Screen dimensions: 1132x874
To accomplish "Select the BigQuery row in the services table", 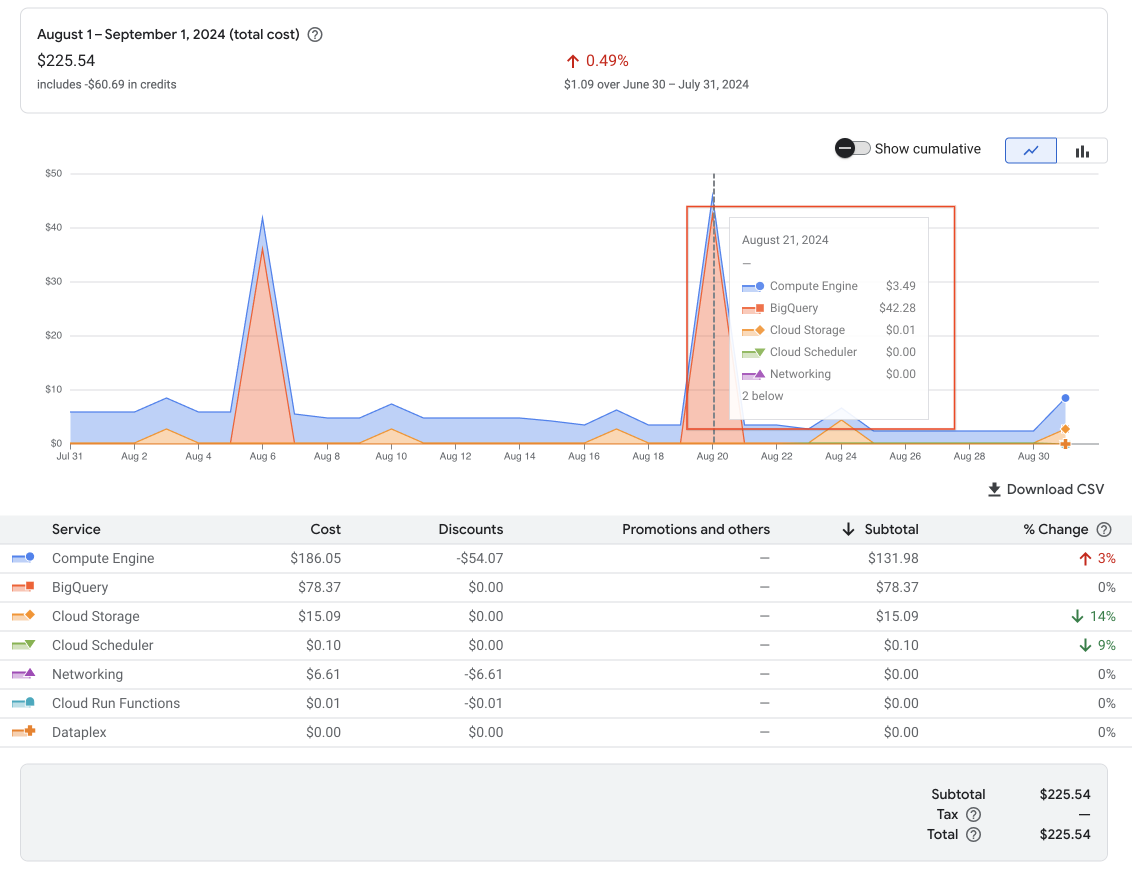I will 400,587.
